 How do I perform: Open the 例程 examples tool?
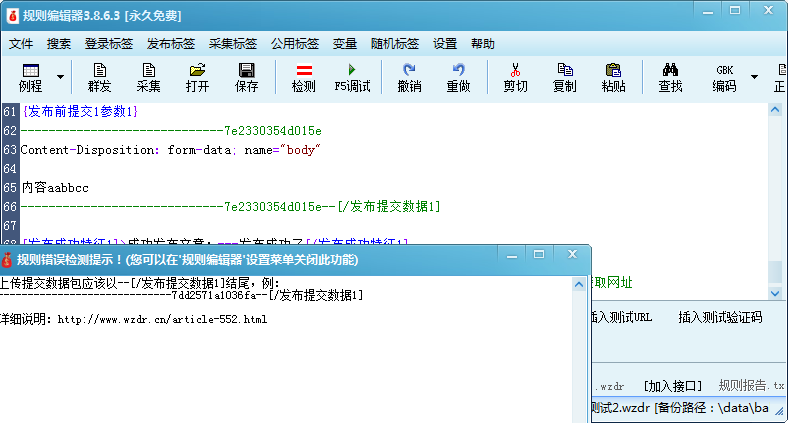point(31,77)
